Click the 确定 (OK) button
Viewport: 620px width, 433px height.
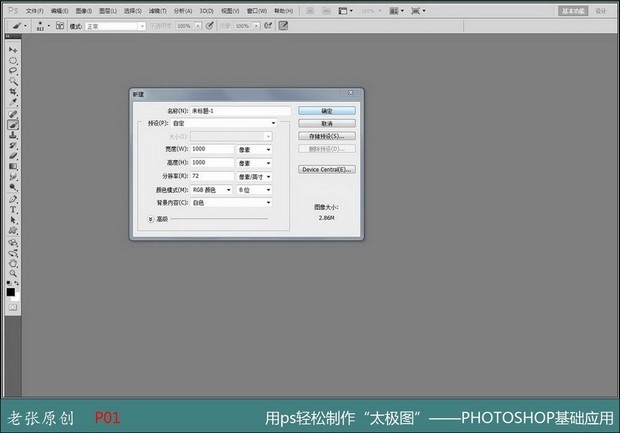tap(327, 111)
